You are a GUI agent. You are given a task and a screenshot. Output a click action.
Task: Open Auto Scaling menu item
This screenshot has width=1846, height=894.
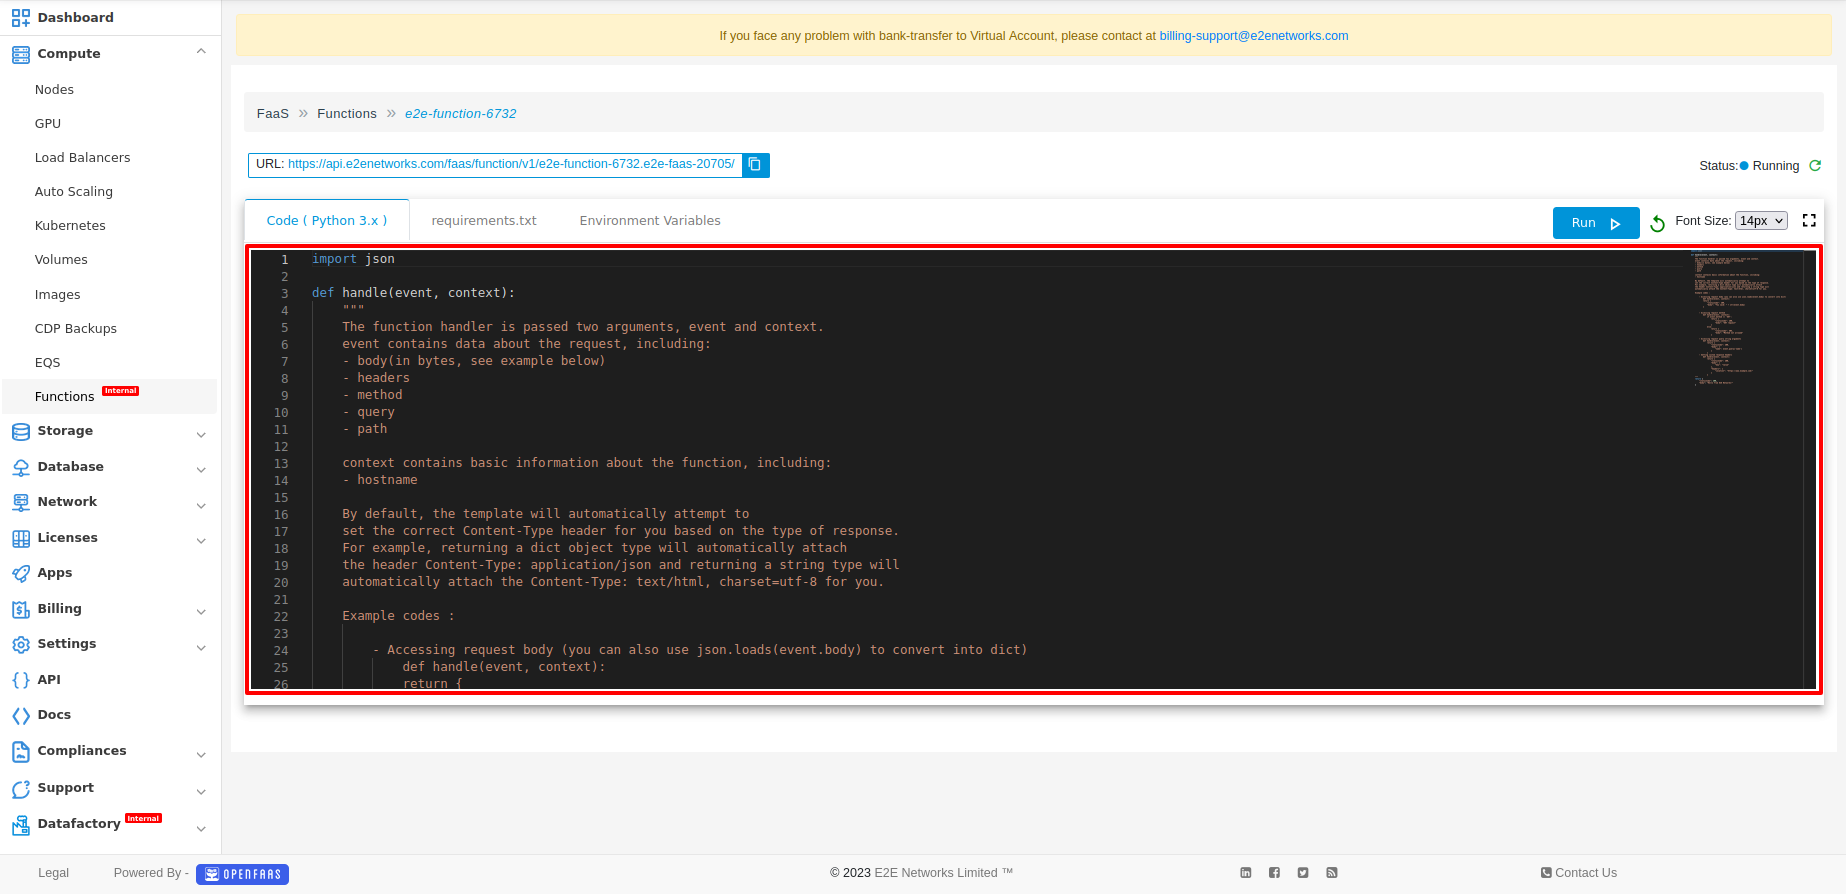pos(74,192)
